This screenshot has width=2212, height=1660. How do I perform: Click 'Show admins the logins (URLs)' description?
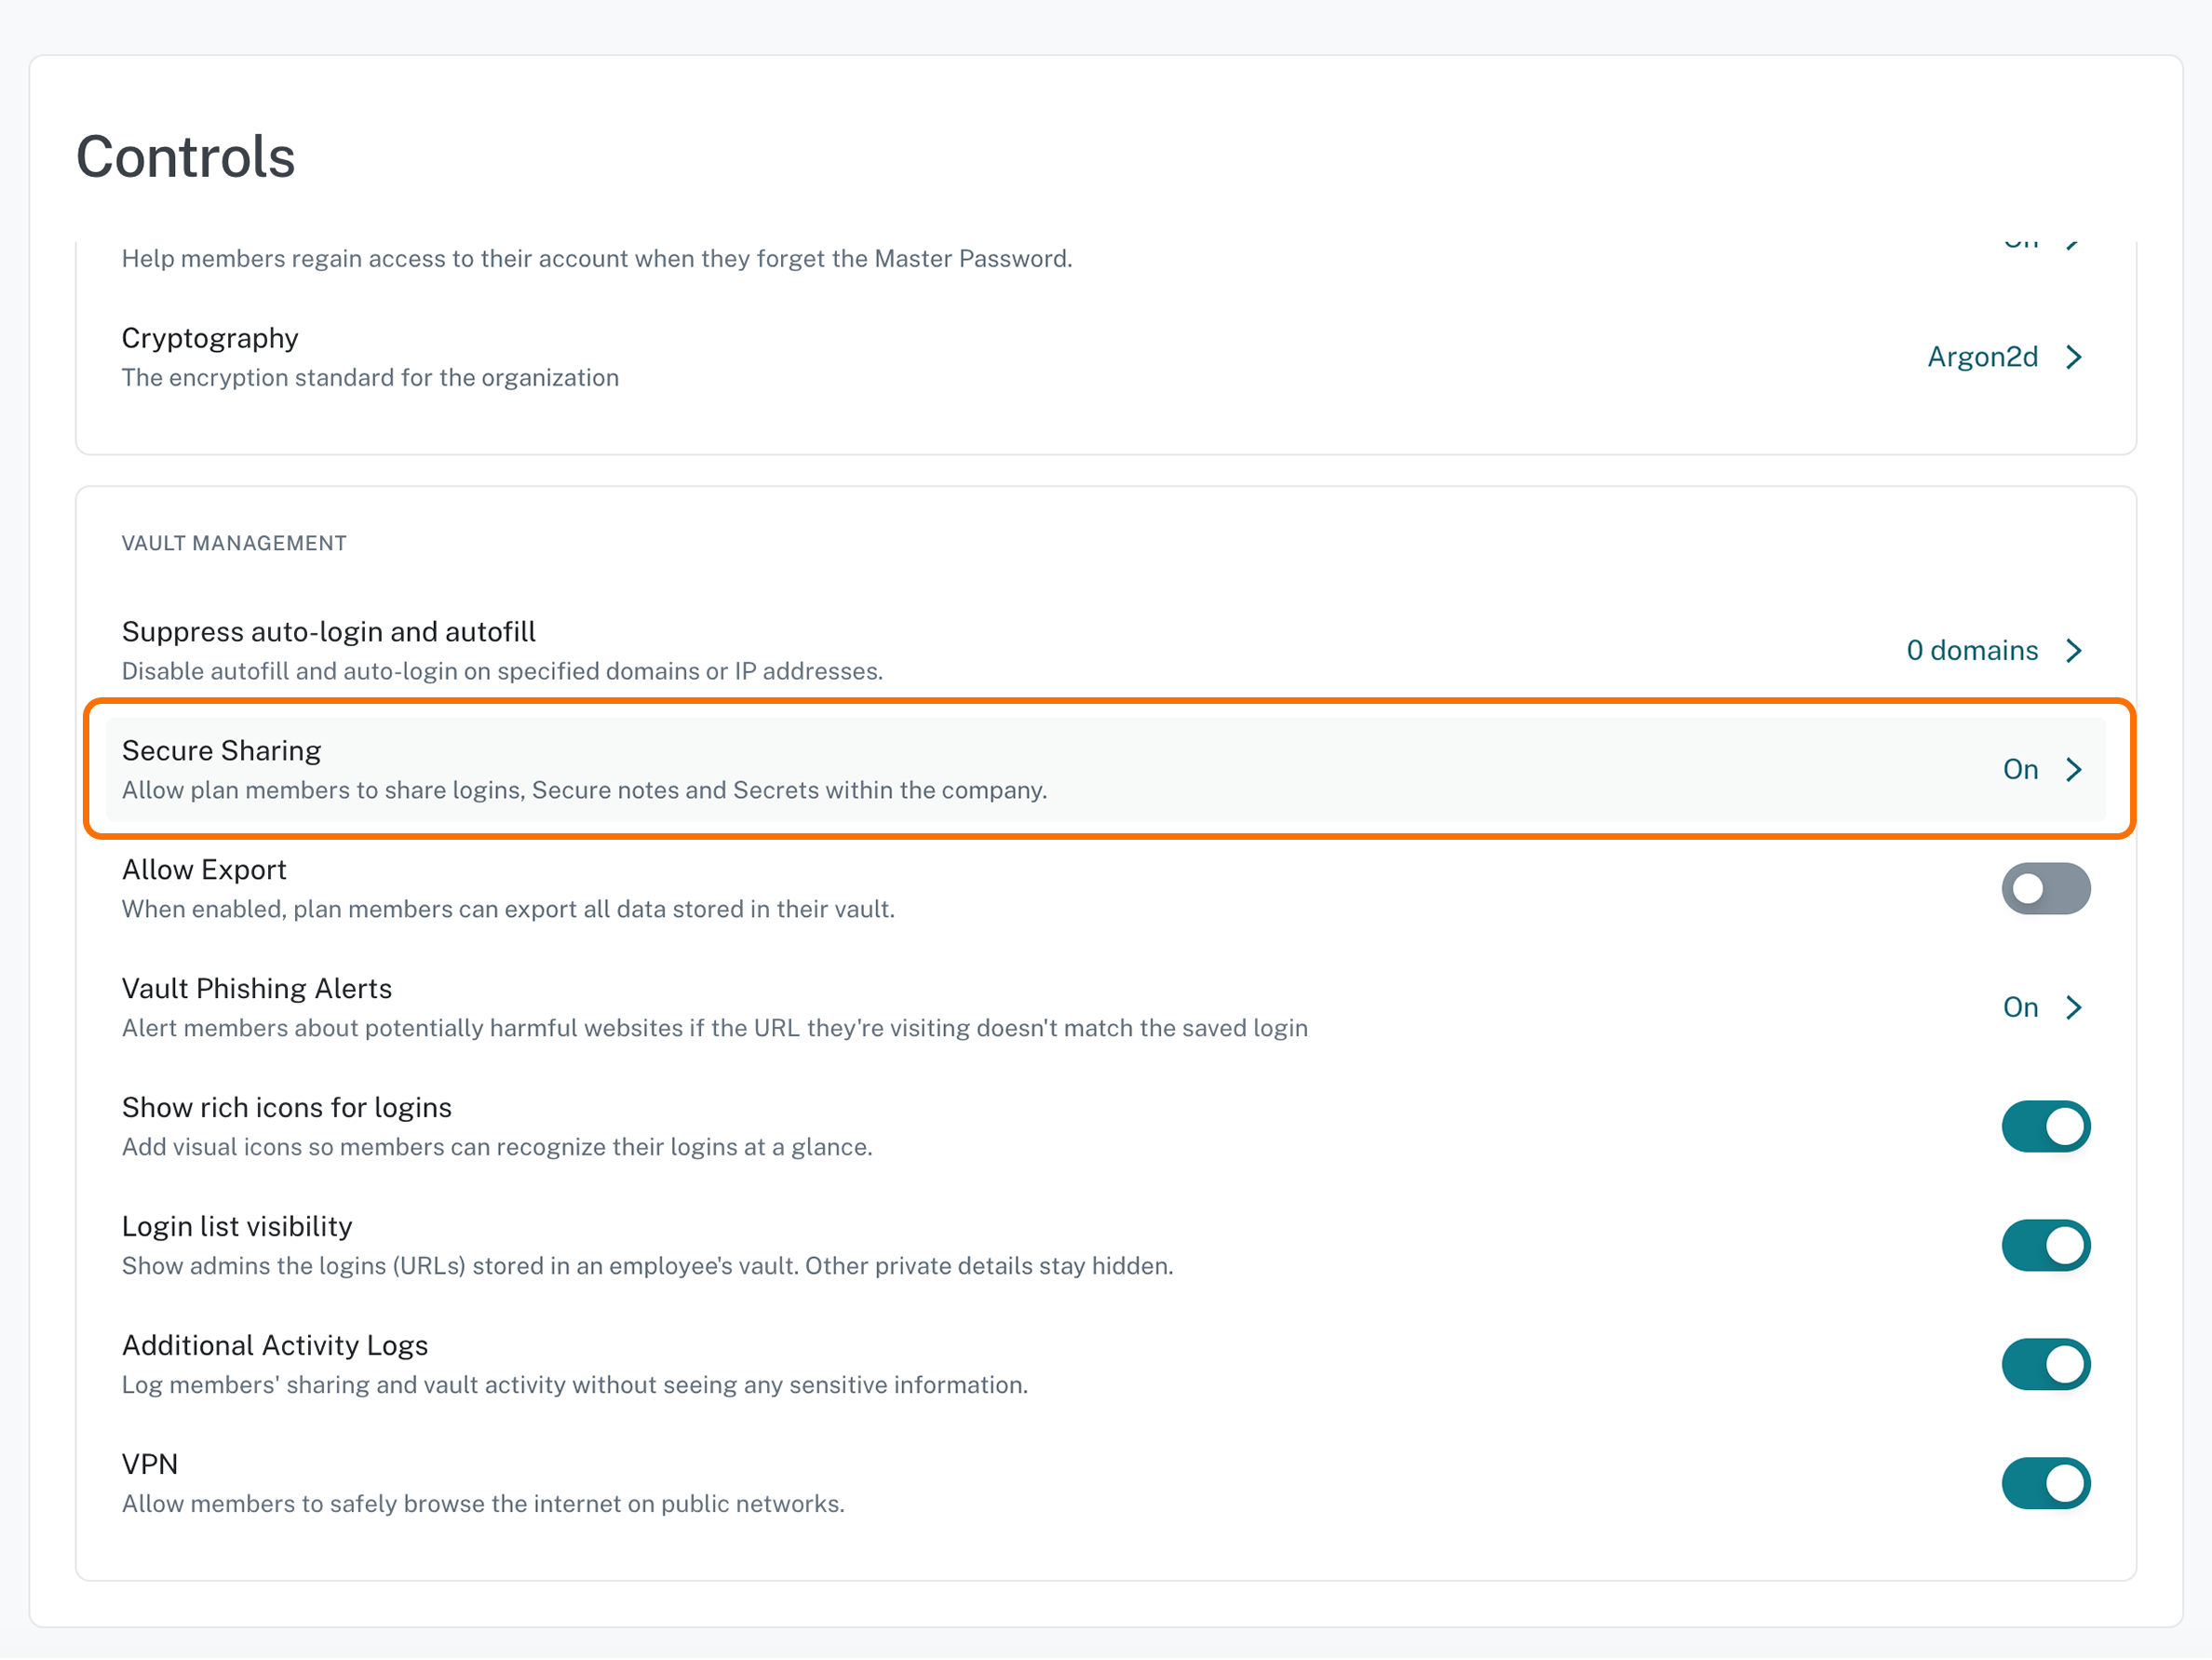tap(648, 1267)
